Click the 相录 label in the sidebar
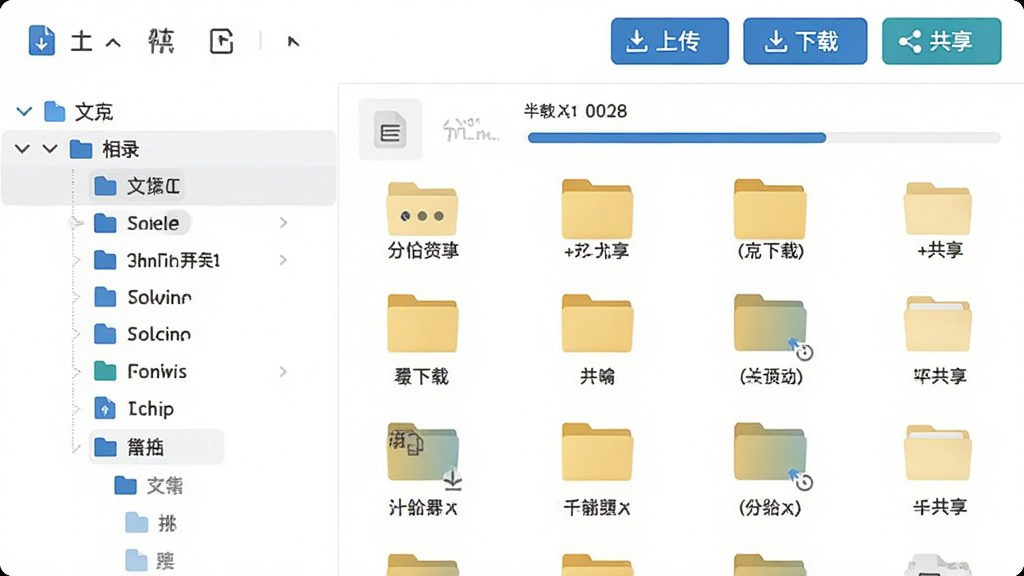The height and width of the screenshot is (576, 1024). click(121, 150)
